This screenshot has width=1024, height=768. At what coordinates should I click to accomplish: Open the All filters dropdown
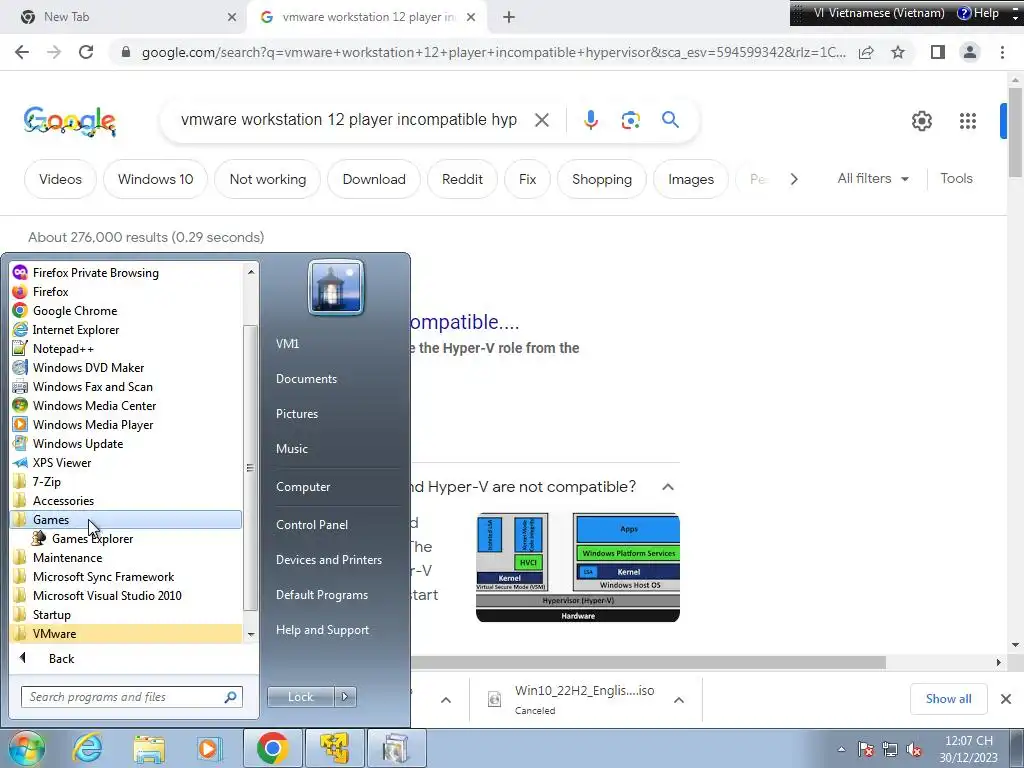872,178
